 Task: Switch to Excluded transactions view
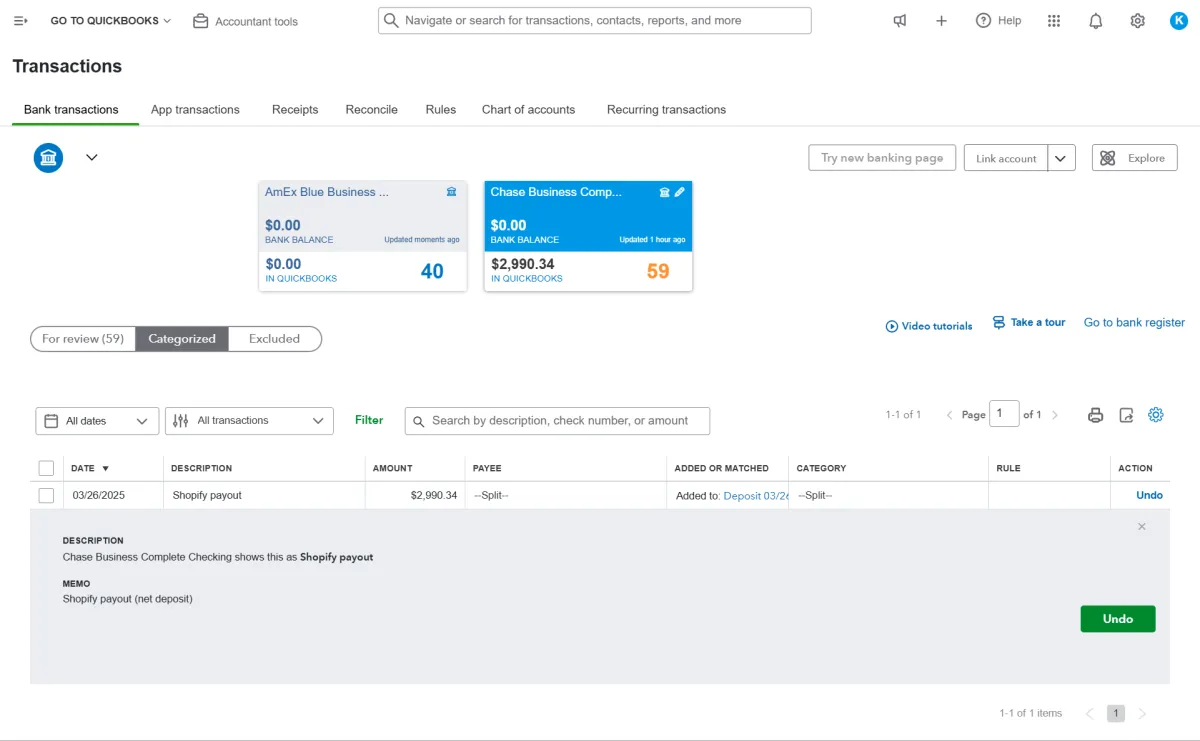275,339
